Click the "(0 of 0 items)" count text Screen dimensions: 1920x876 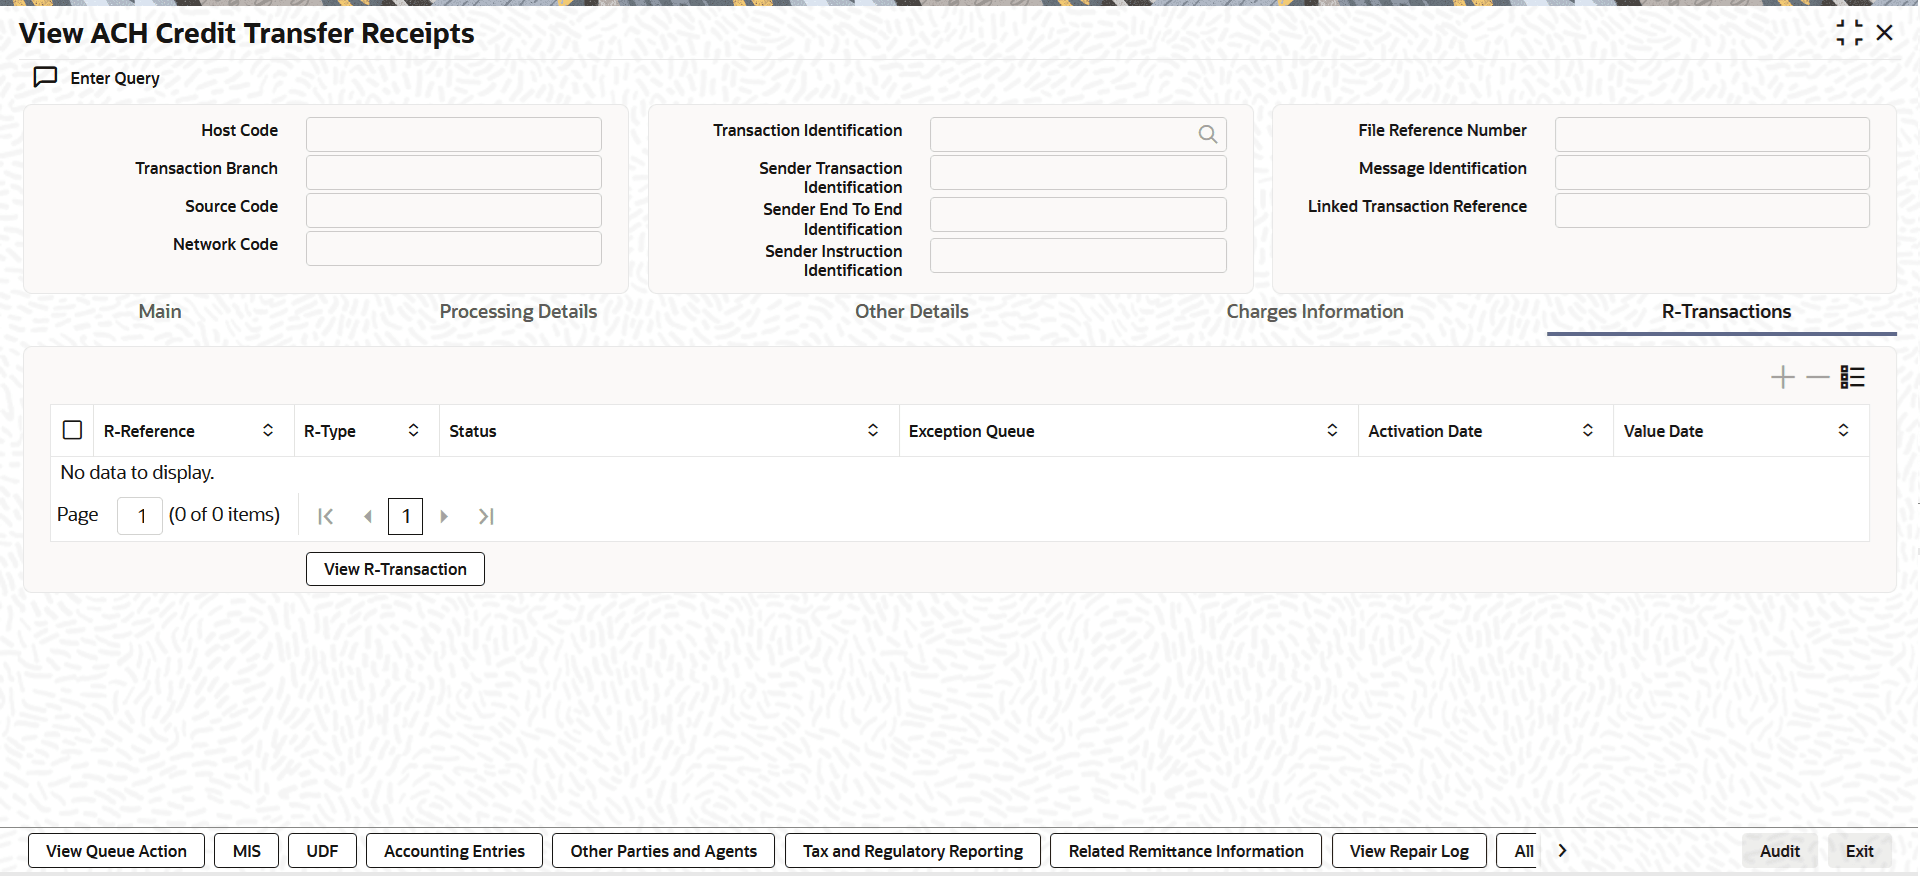224,515
